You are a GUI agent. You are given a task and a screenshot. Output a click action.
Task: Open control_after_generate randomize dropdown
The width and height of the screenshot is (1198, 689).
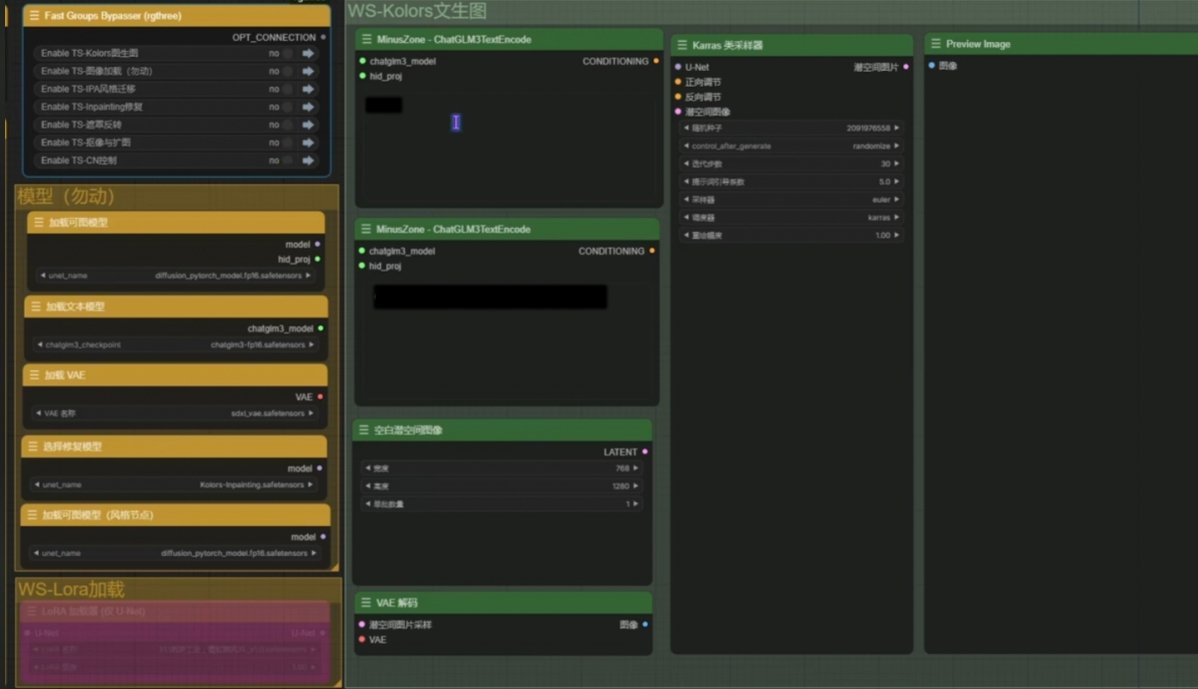[791, 146]
